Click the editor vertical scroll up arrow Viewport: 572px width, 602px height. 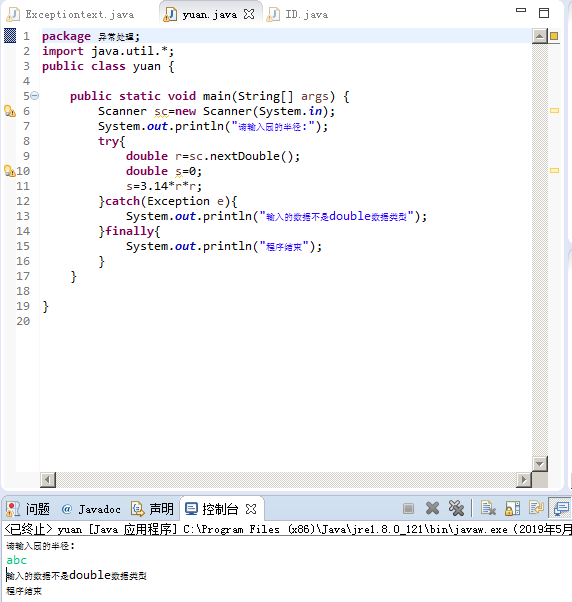540,36
